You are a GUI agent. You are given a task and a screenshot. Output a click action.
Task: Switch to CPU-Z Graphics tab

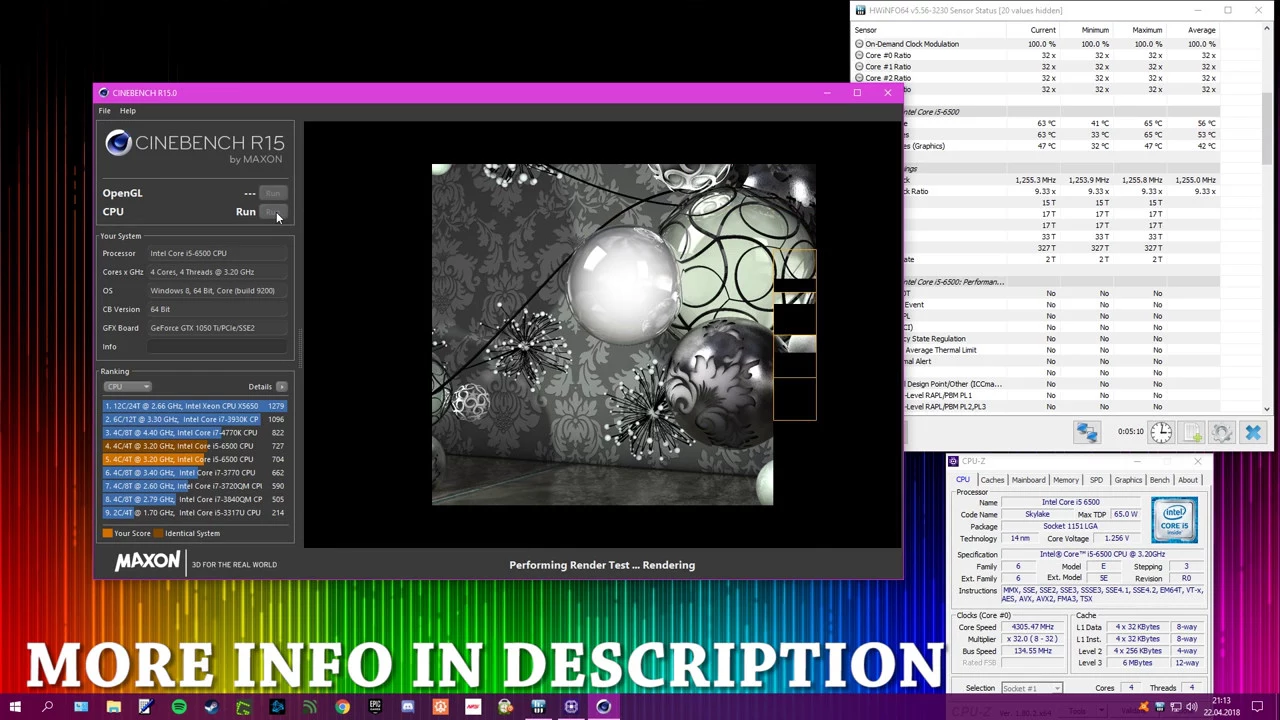coord(1128,480)
